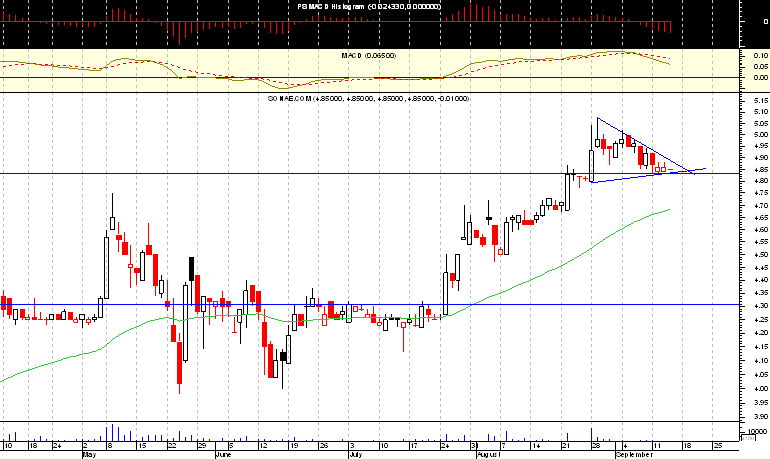Click the 5.05 price axis label
The height and width of the screenshot is (459, 770).
(x=761, y=124)
